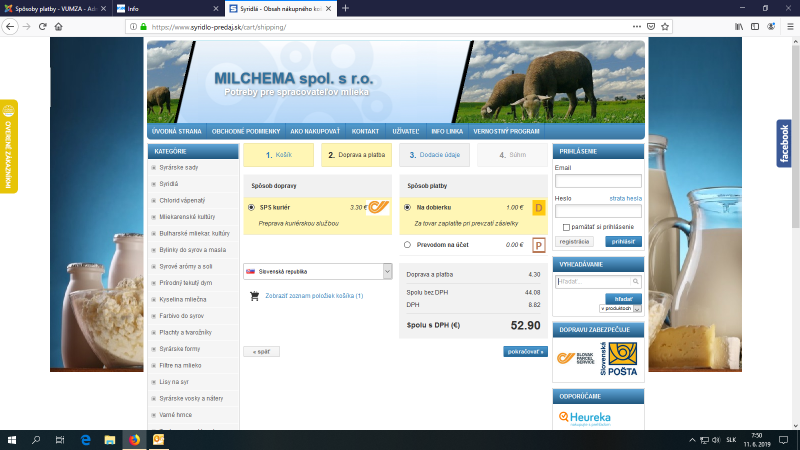Open OBCHODNÉ PODMIENKY menu item
This screenshot has height=450, width=800.
click(x=246, y=131)
